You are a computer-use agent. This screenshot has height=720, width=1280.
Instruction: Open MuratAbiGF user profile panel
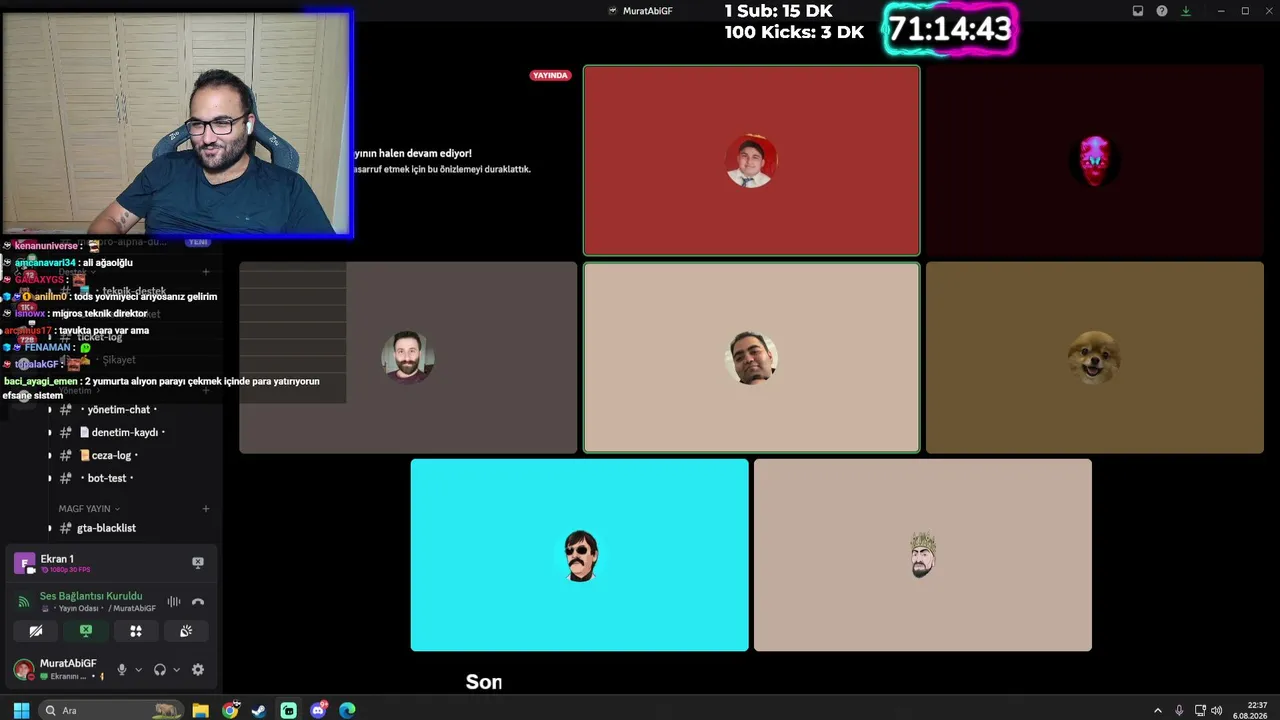pyautogui.click(x=60, y=669)
